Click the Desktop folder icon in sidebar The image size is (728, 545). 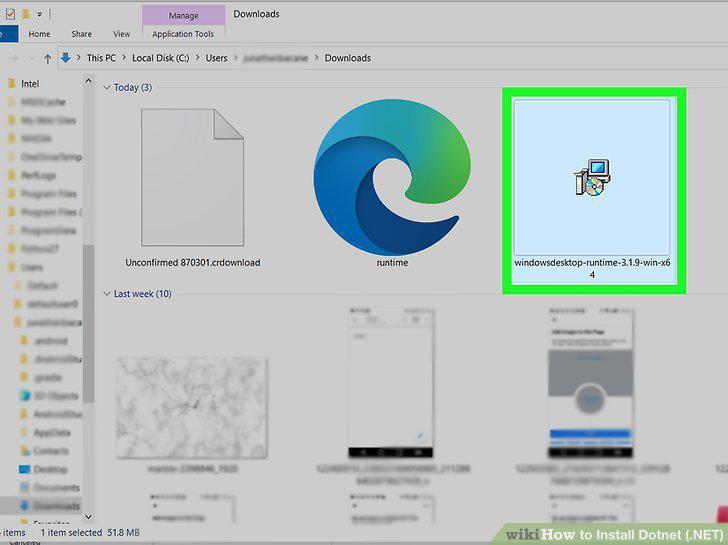pos(24,469)
